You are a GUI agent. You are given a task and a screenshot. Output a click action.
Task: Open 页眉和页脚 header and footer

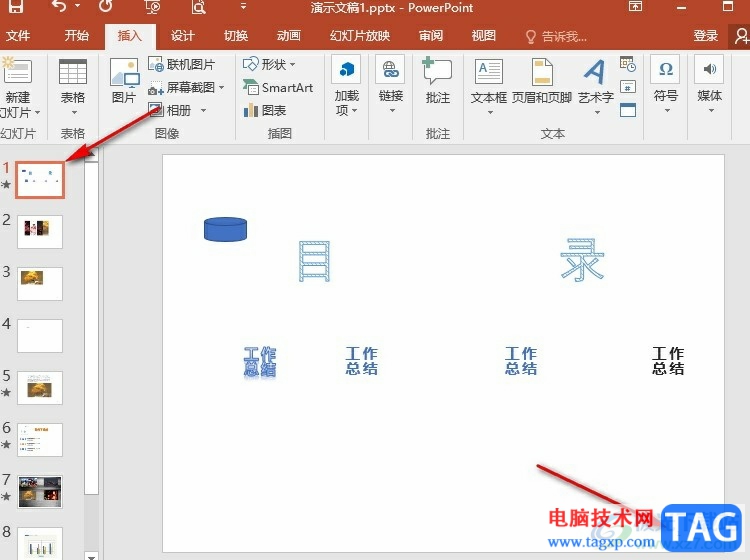tap(541, 80)
